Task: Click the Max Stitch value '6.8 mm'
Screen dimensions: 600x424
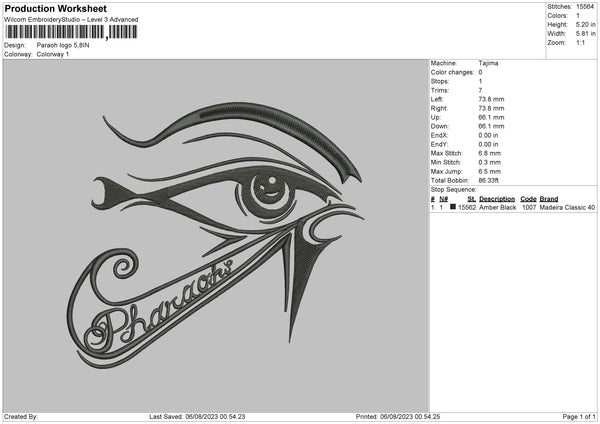Action: pyautogui.click(x=489, y=153)
